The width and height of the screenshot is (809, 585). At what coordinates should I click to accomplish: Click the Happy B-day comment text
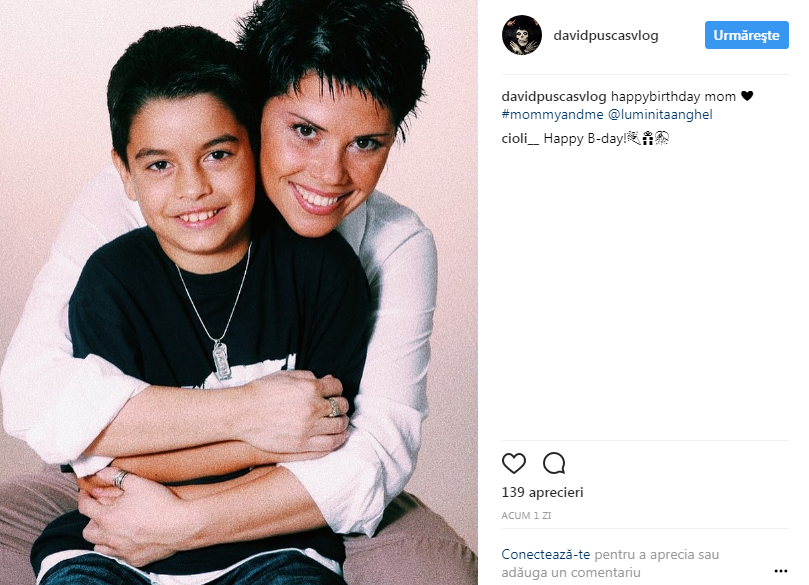[x=585, y=138]
